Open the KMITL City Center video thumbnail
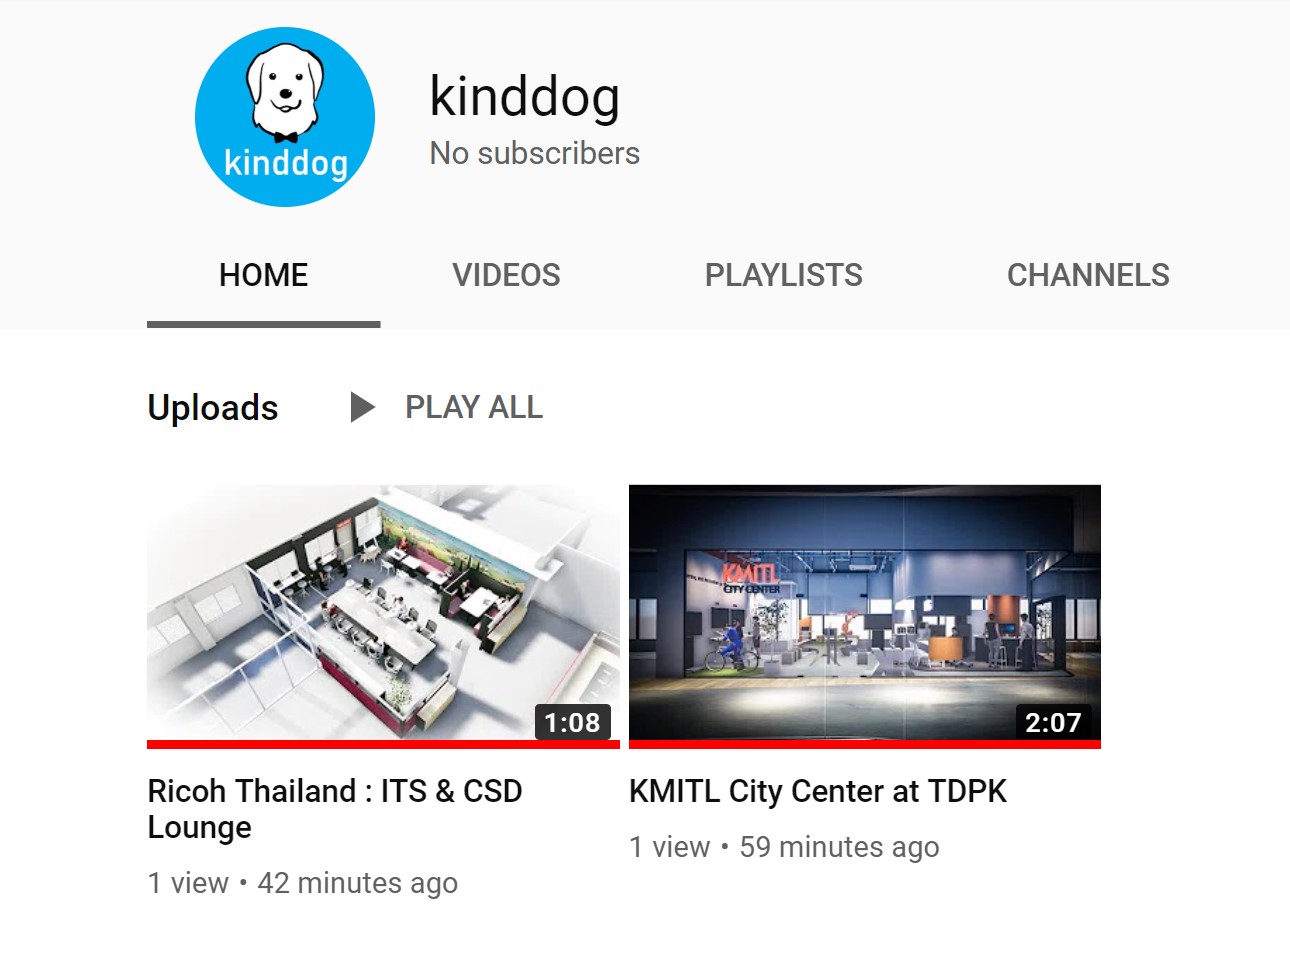The width and height of the screenshot is (1290, 970). [865, 613]
